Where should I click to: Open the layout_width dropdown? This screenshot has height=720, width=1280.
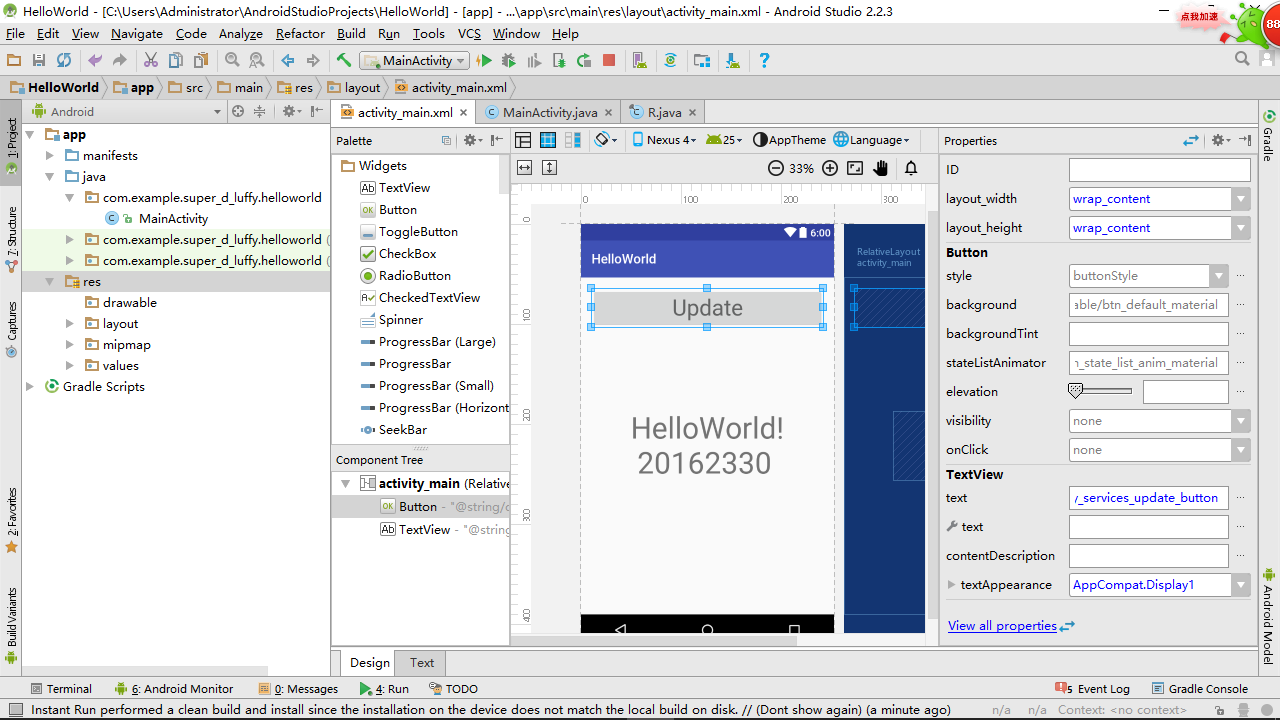pos(1241,199)
